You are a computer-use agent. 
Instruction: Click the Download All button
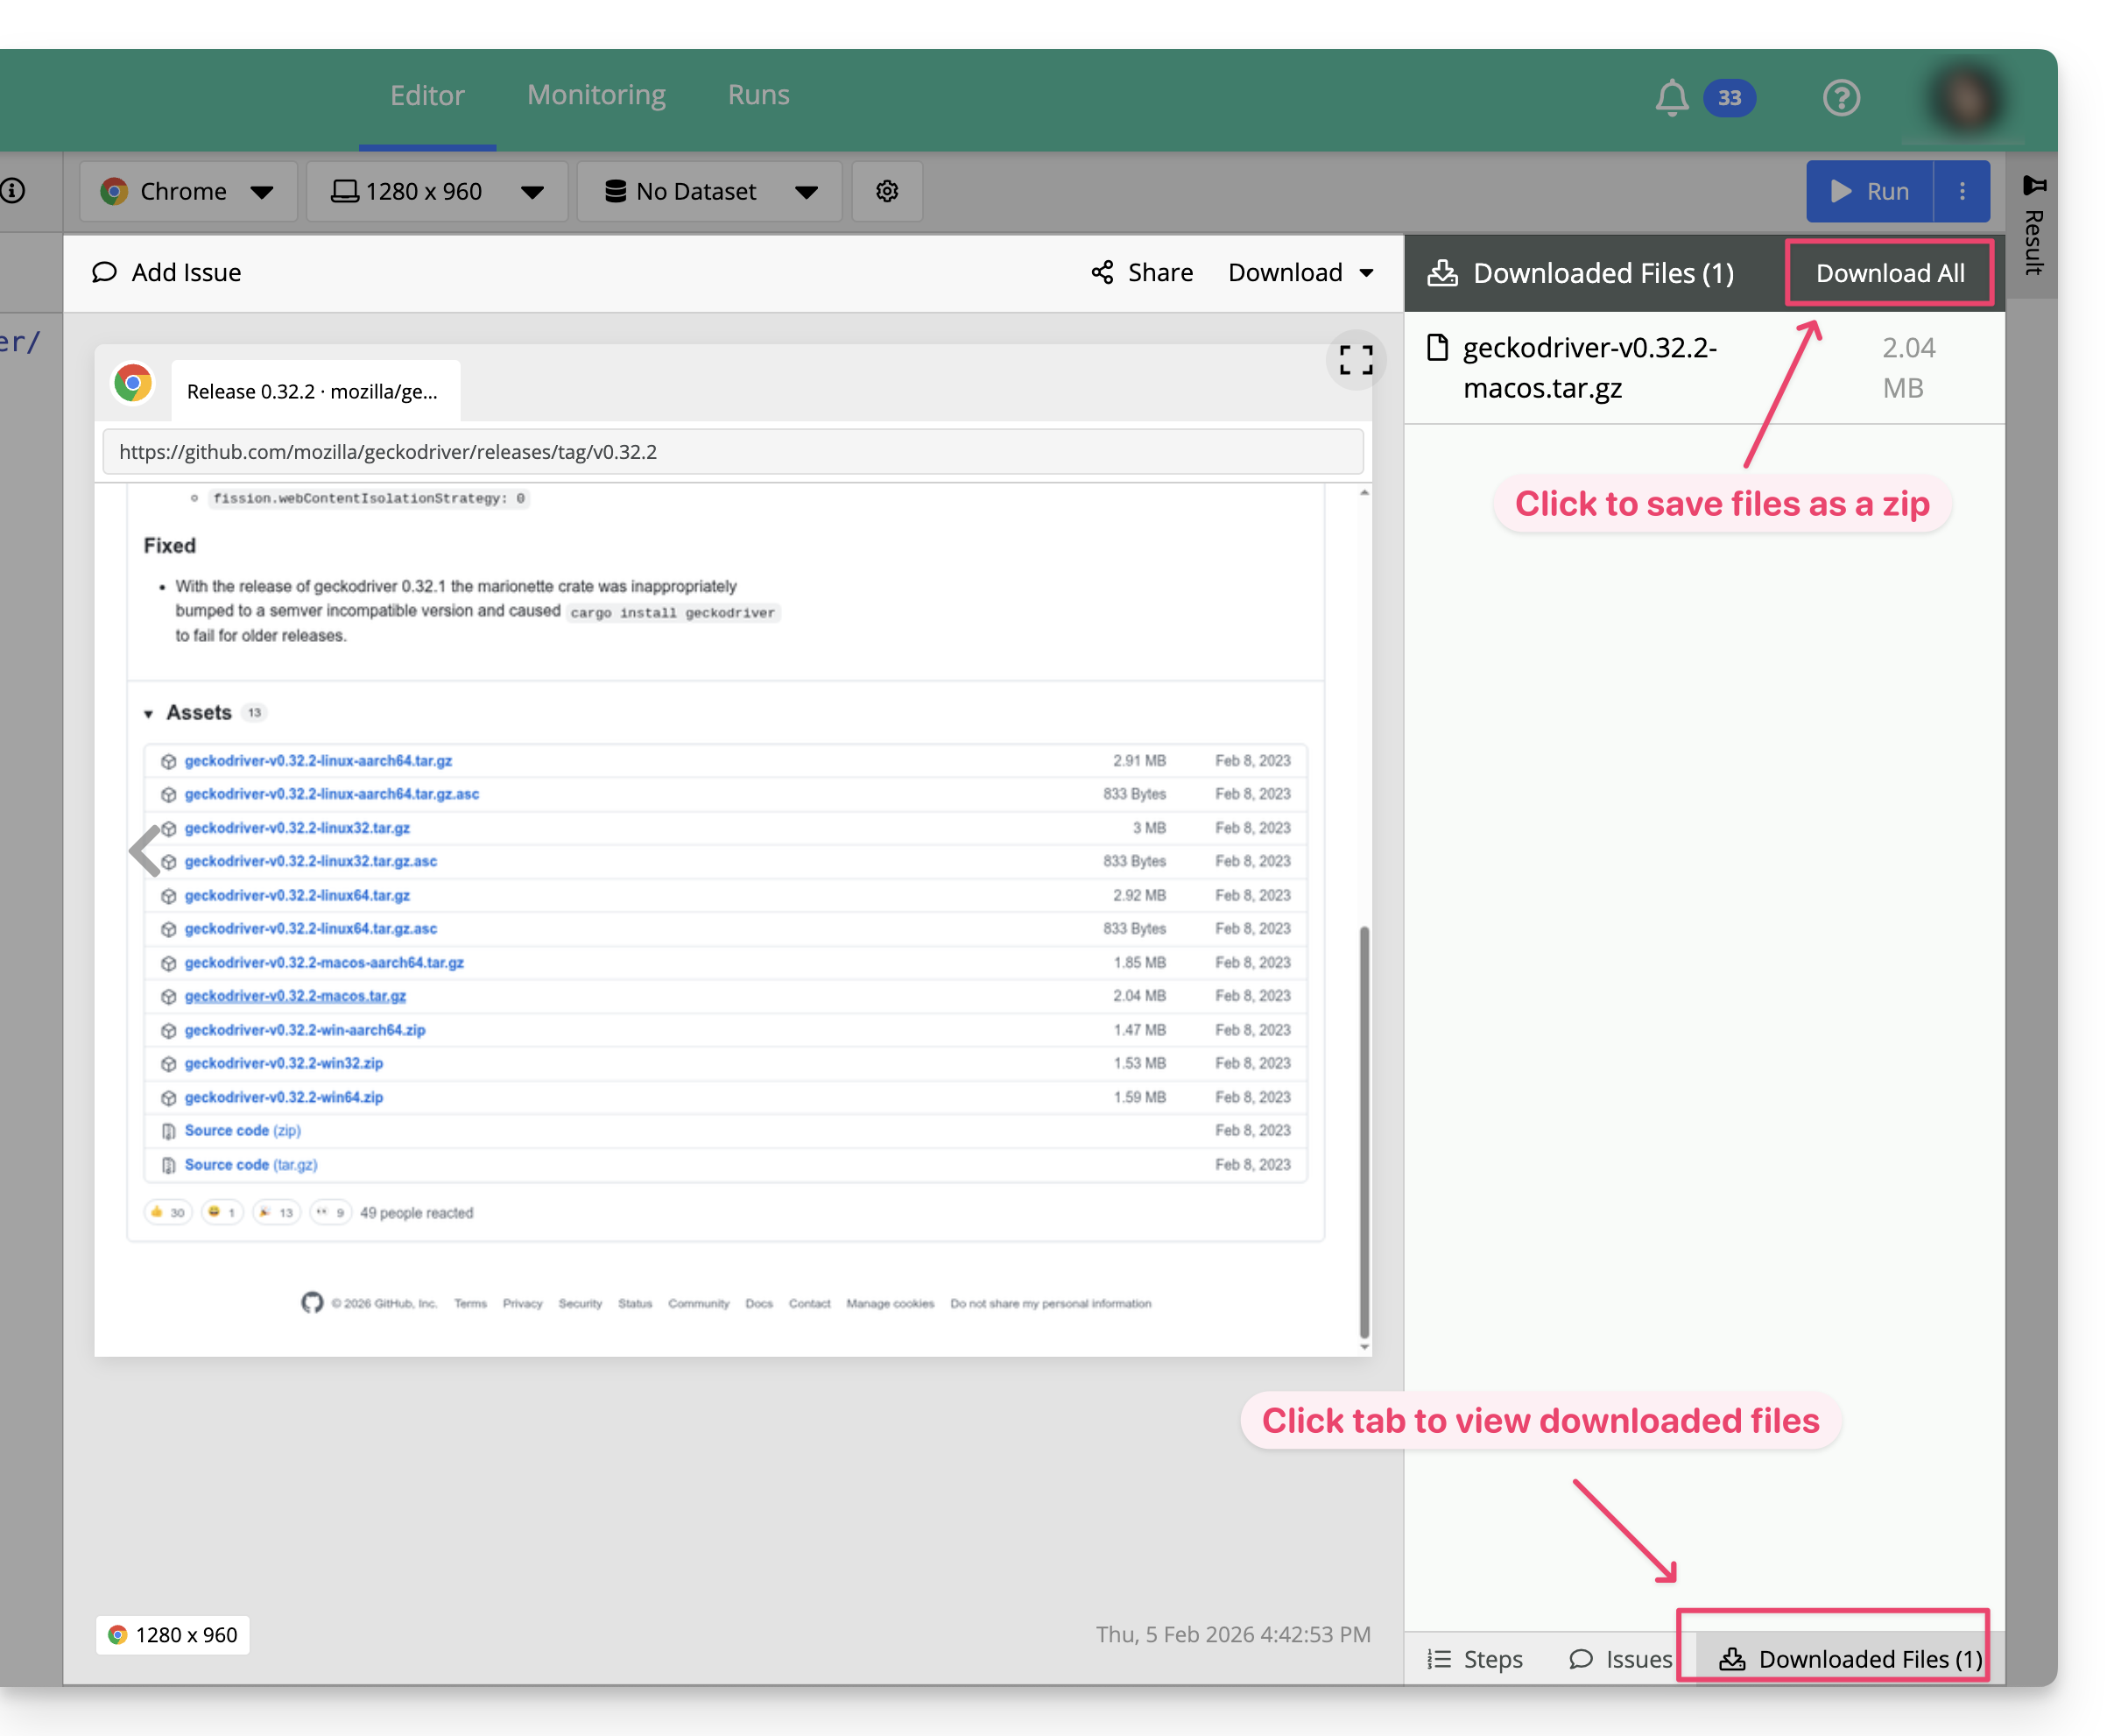[1889, 273]
